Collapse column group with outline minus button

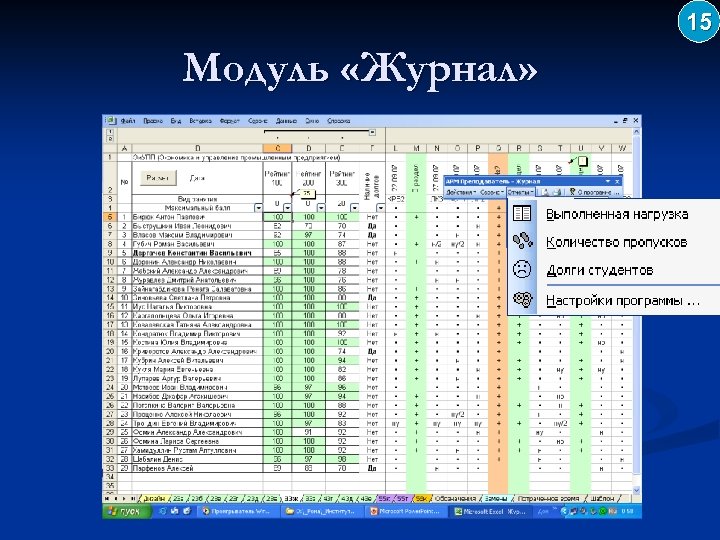point(372,133)
